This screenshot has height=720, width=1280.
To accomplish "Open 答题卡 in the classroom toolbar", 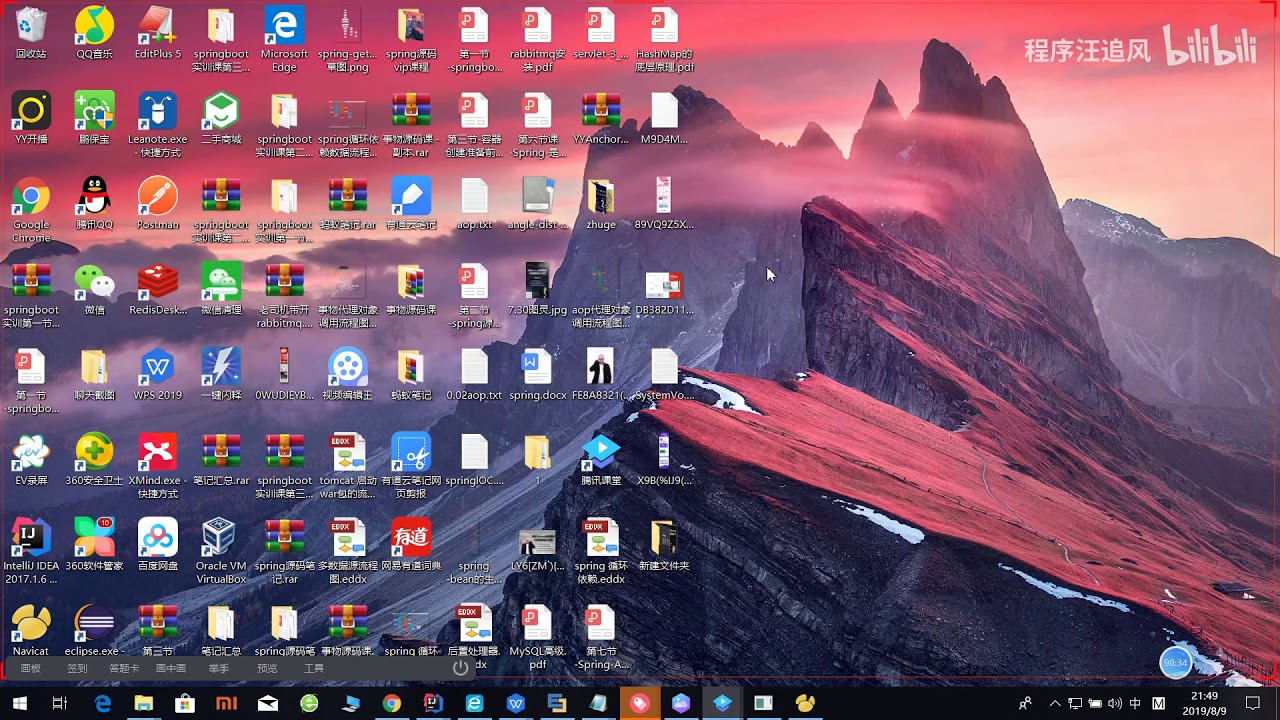I will tap(124, 668).
